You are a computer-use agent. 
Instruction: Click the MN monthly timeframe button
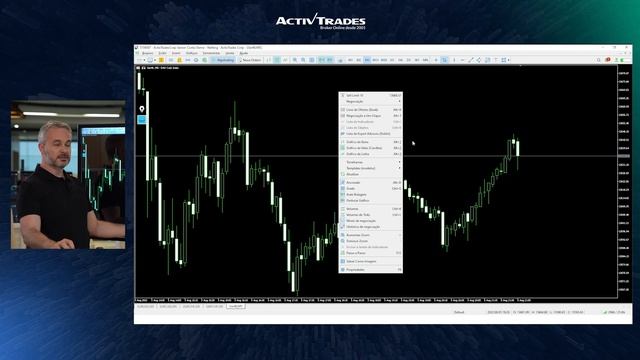(x=425, y=60)
